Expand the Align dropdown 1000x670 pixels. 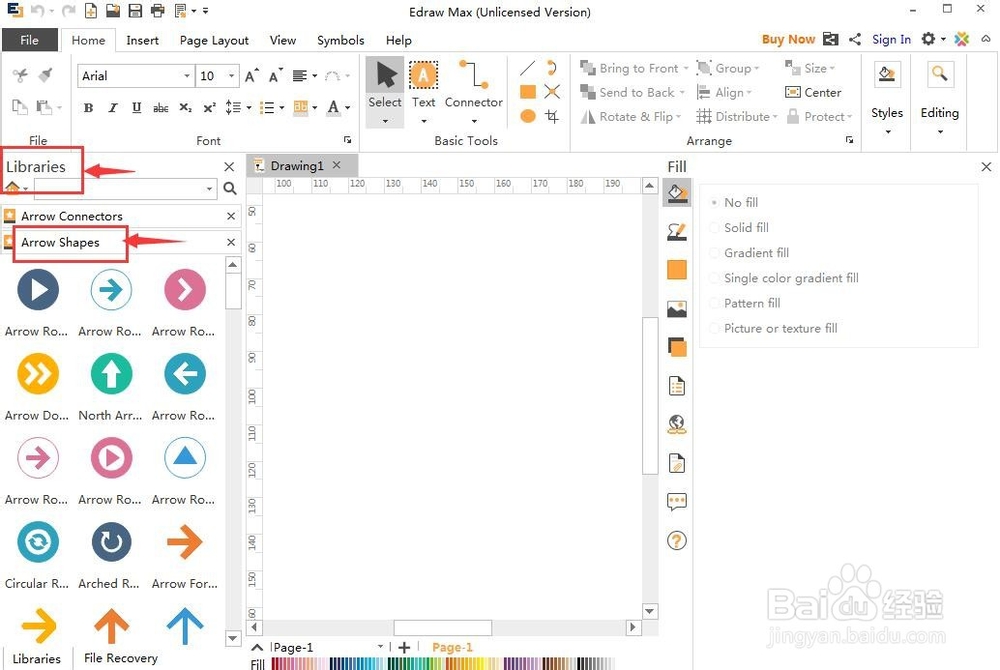pyautogui.click(x=749, y=92)
